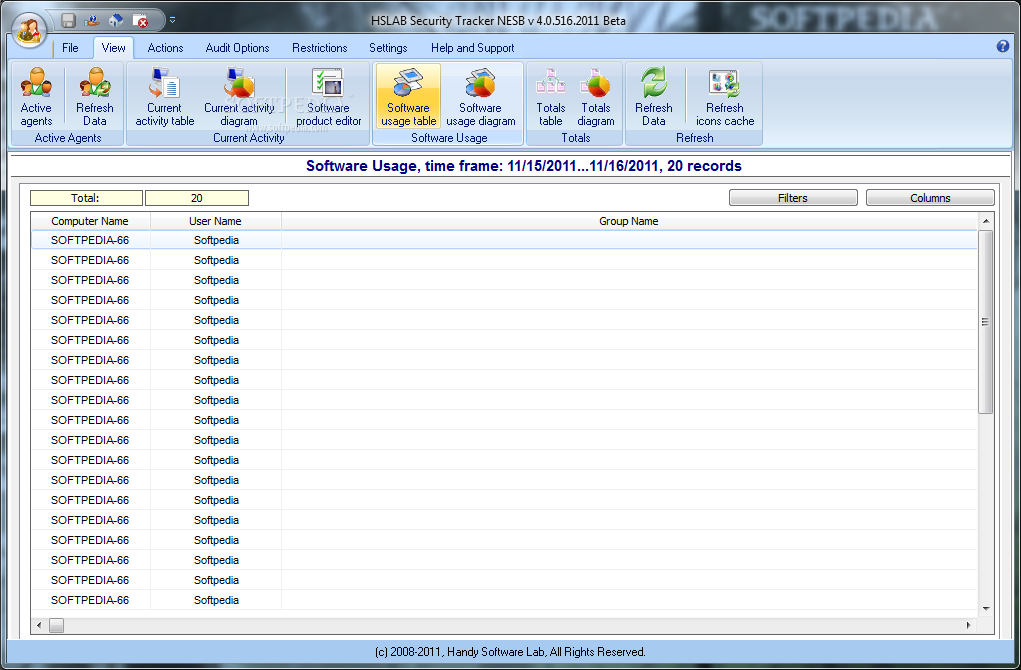This screenshot has width=1021, height=670.
Task: Click Refresh Data in Refresh group
Action: [654, 96]
